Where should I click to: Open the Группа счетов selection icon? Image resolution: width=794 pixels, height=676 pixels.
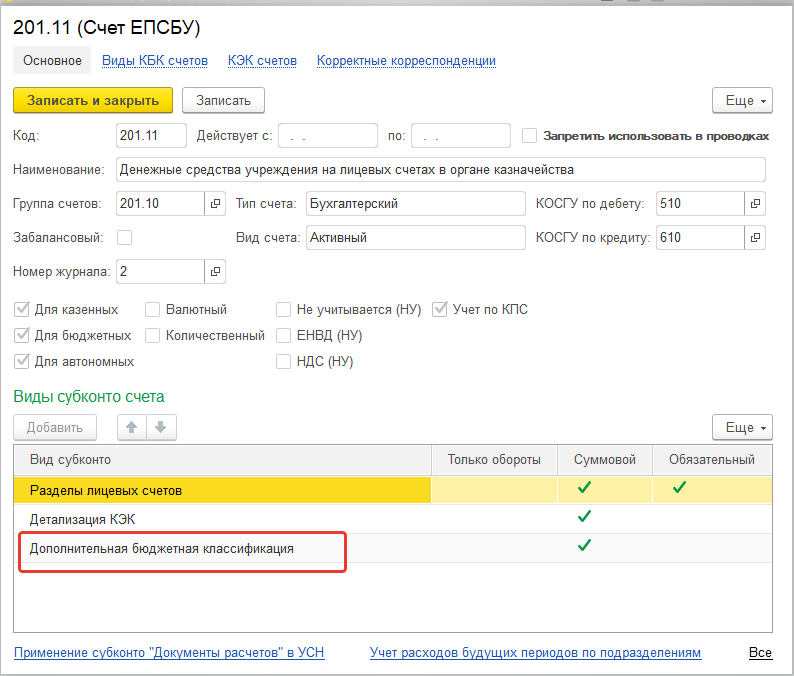[x=215, y=204]
